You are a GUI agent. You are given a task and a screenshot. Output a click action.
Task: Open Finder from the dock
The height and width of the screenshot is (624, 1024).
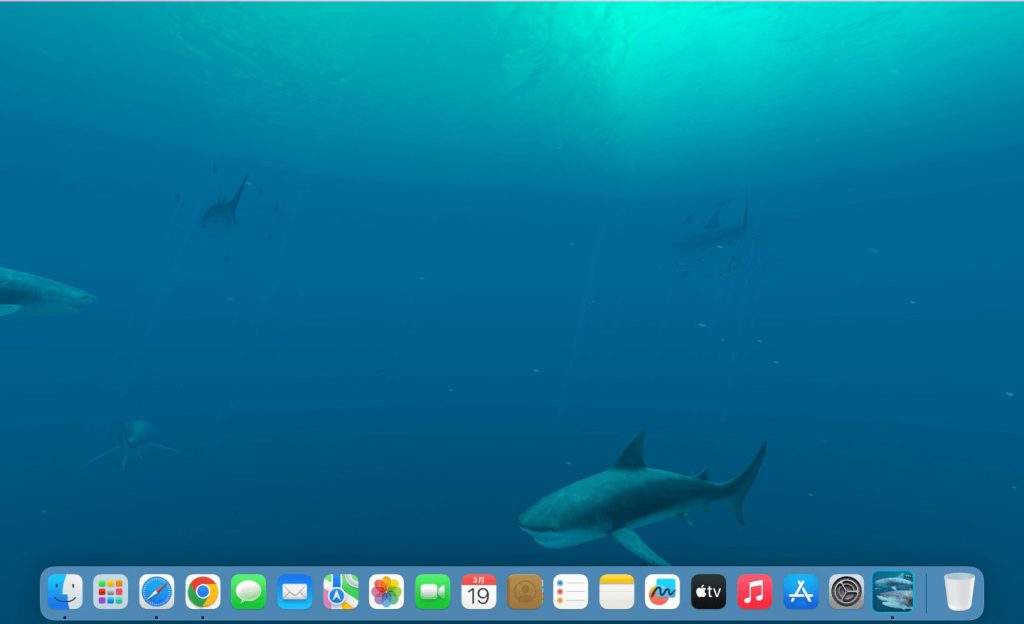[65, 592]
